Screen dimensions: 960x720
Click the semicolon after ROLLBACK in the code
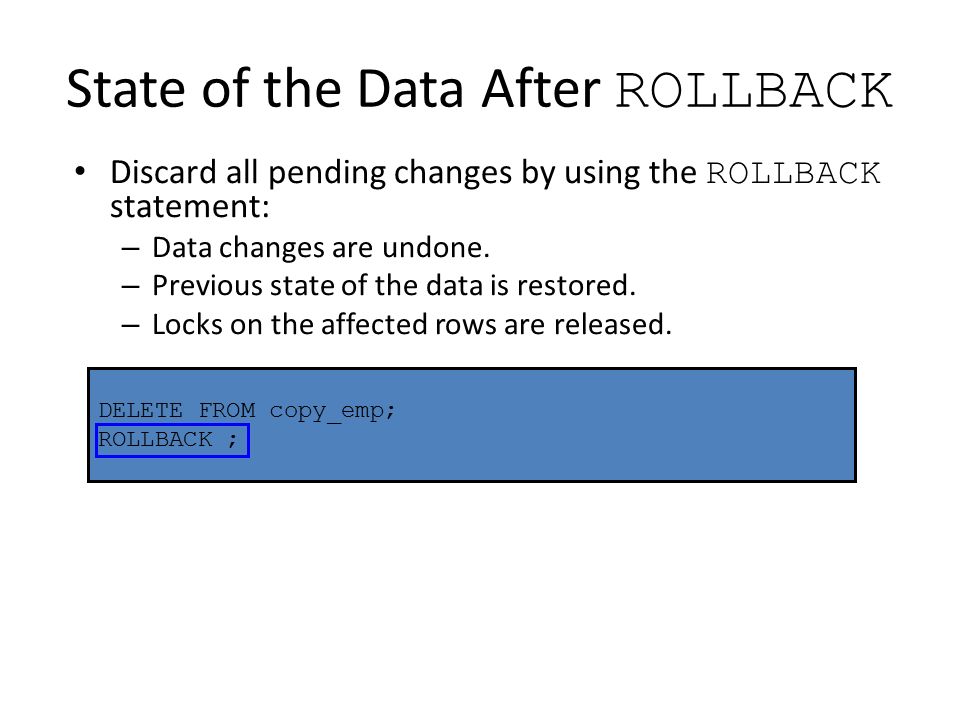tap(232, 440)
